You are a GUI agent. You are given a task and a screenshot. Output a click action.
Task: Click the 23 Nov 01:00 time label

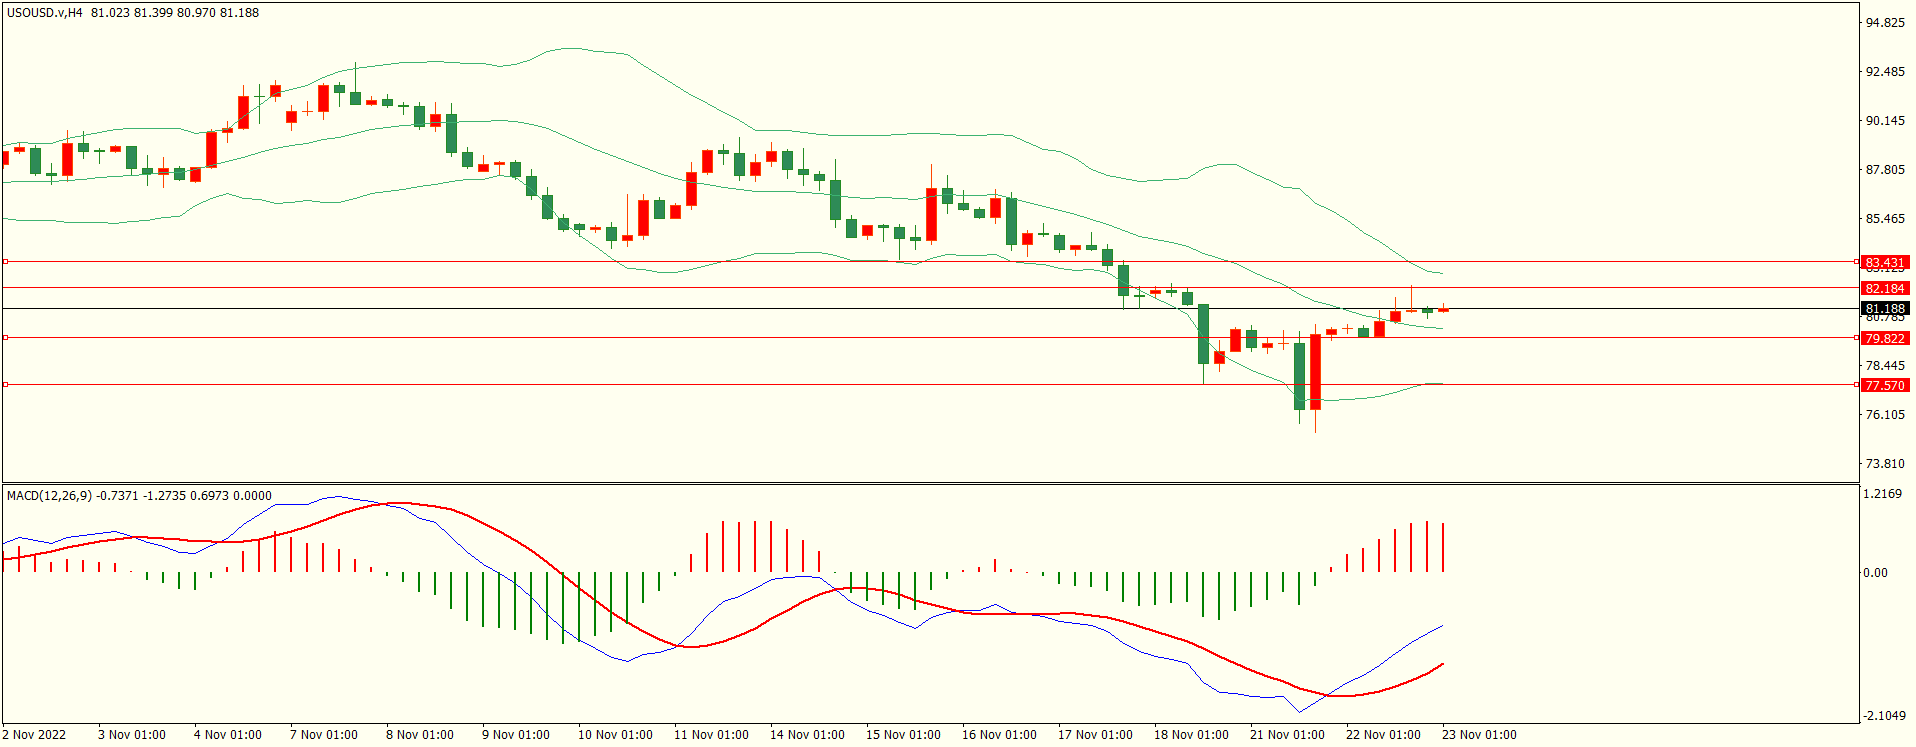[1479, 735]
